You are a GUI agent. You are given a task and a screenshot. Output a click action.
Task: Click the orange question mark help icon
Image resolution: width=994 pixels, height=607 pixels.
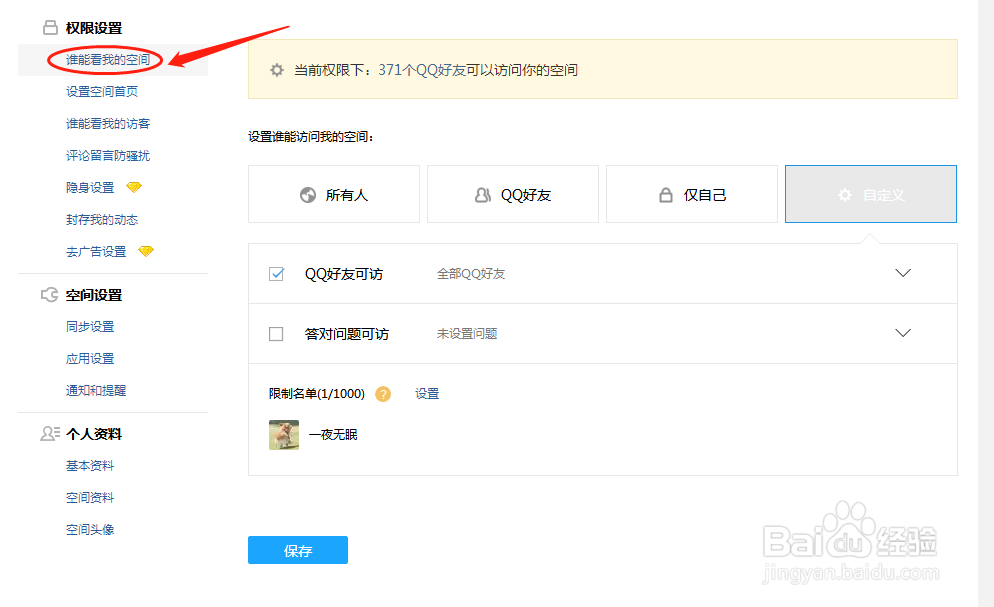coord(383,394)
